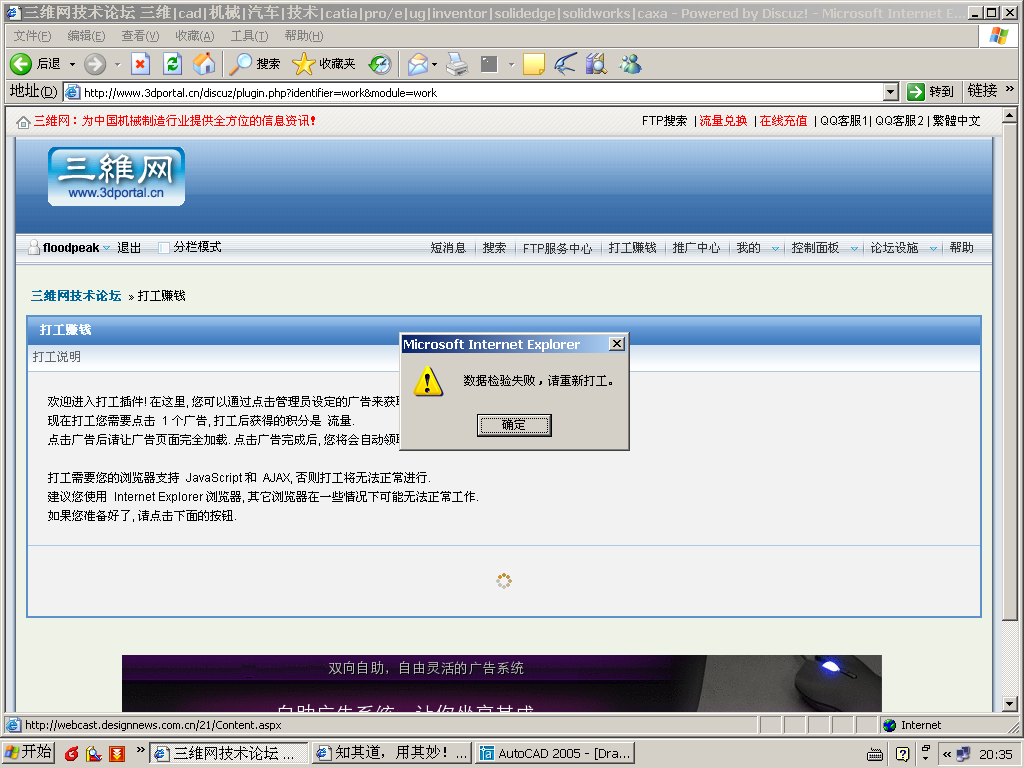Click the Mail envelope icon
1024x768 pixels.
tap(417, 64)
